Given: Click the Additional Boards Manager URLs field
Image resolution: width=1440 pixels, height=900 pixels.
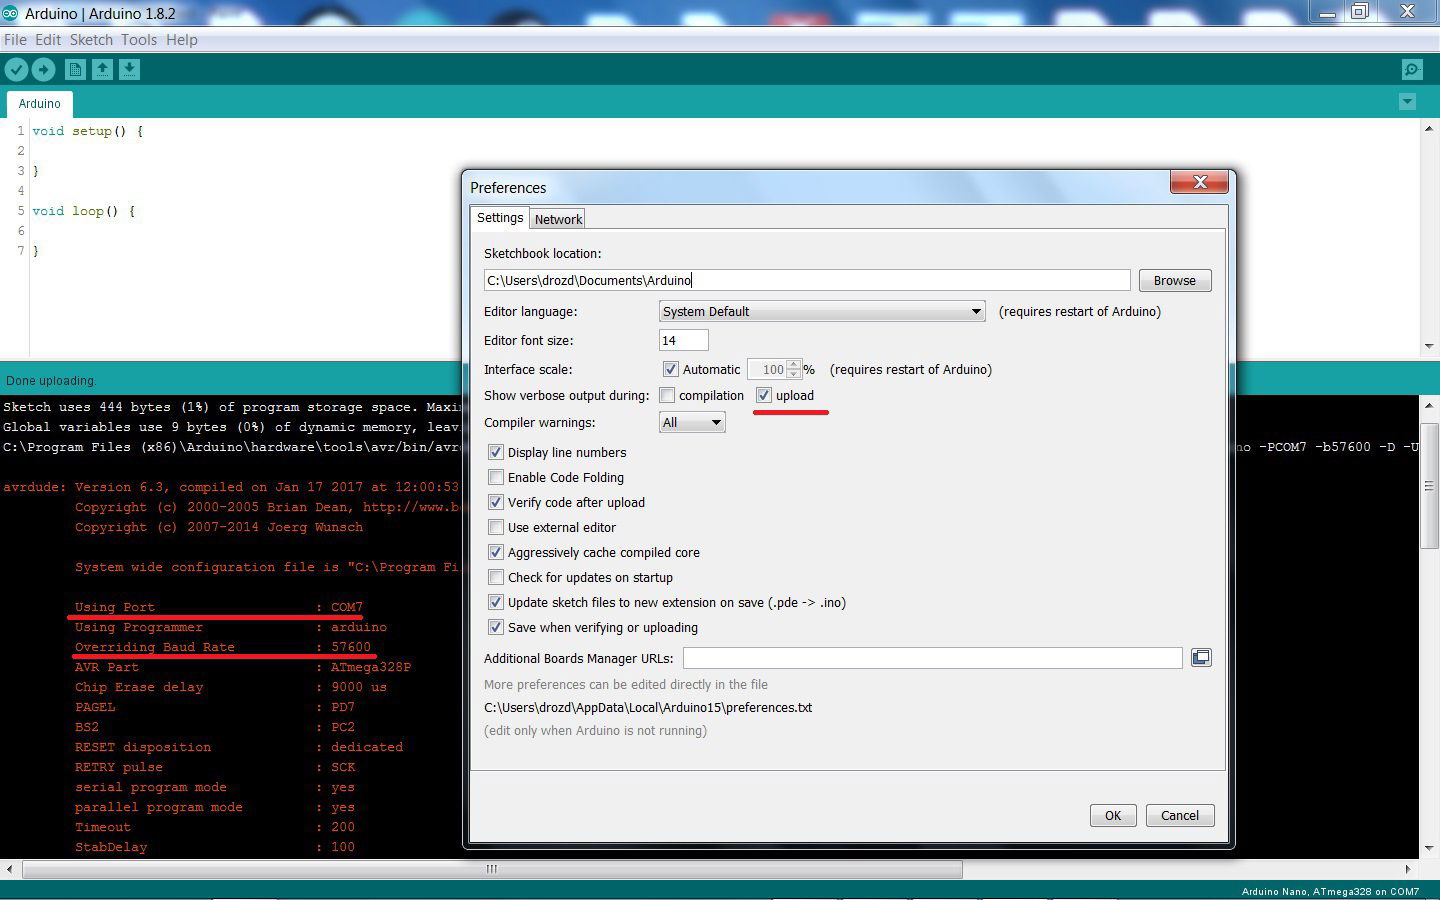Looking at the screenshot, I should (x=933, y=657).
